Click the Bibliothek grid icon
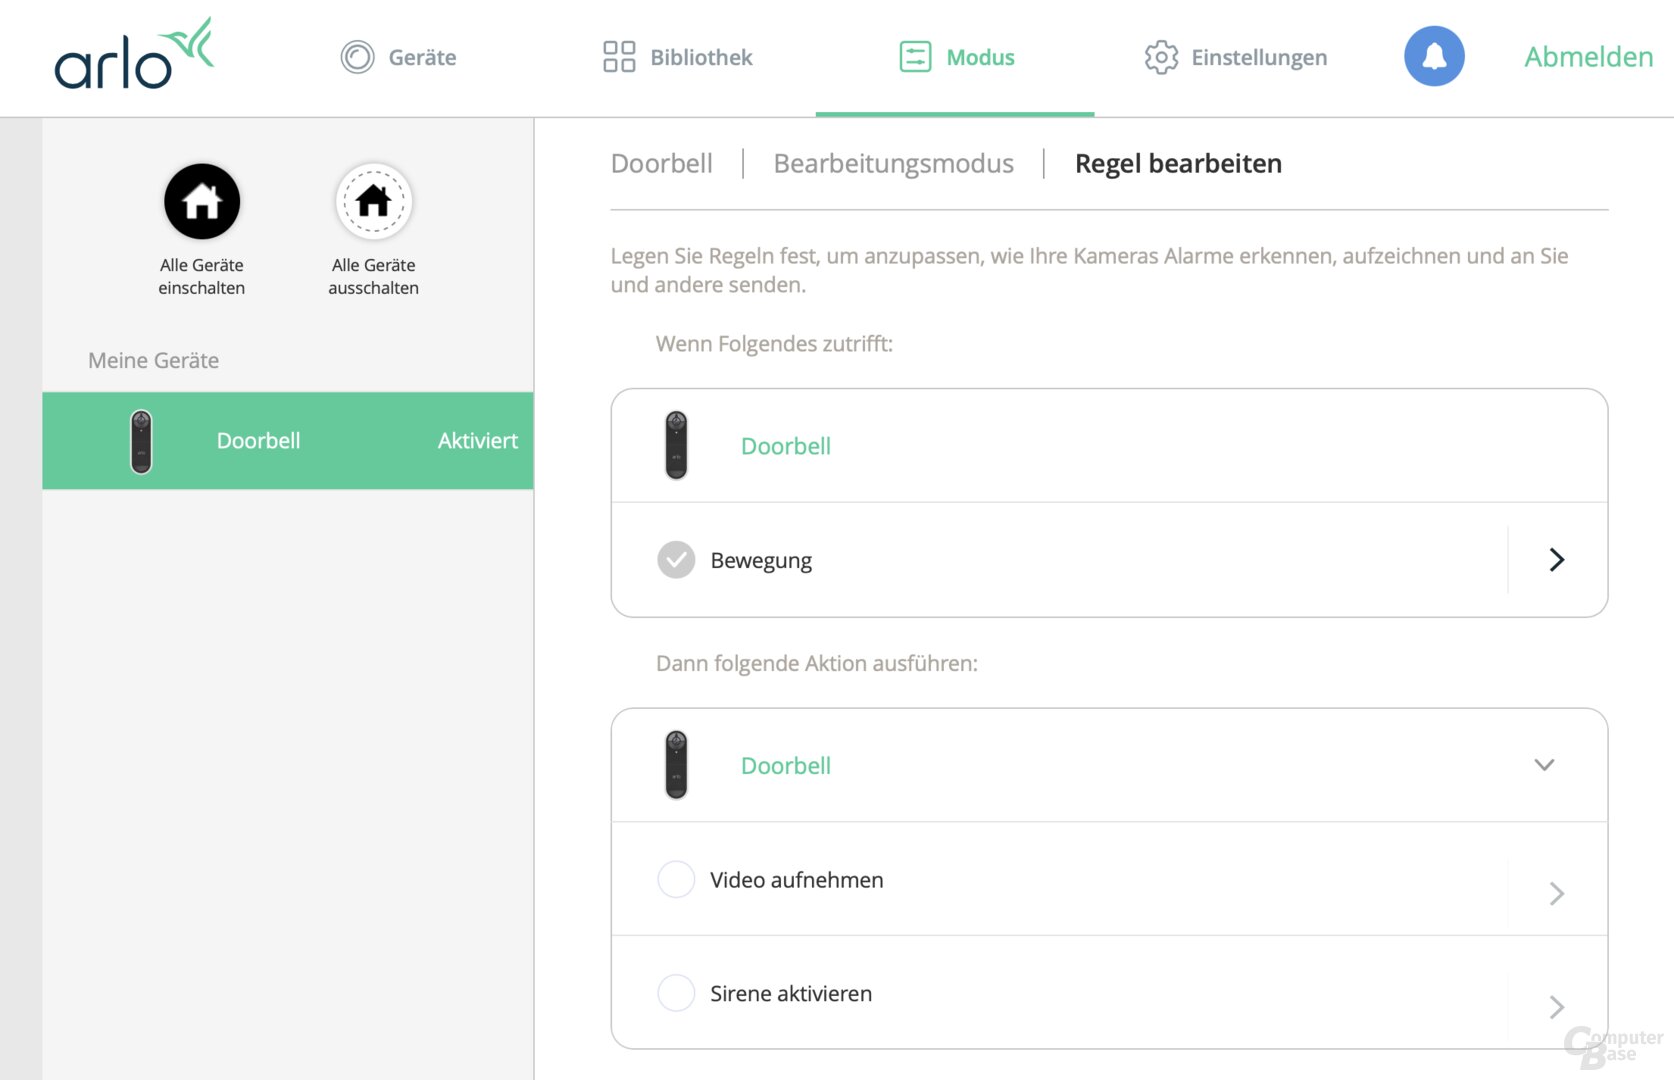 619,57
